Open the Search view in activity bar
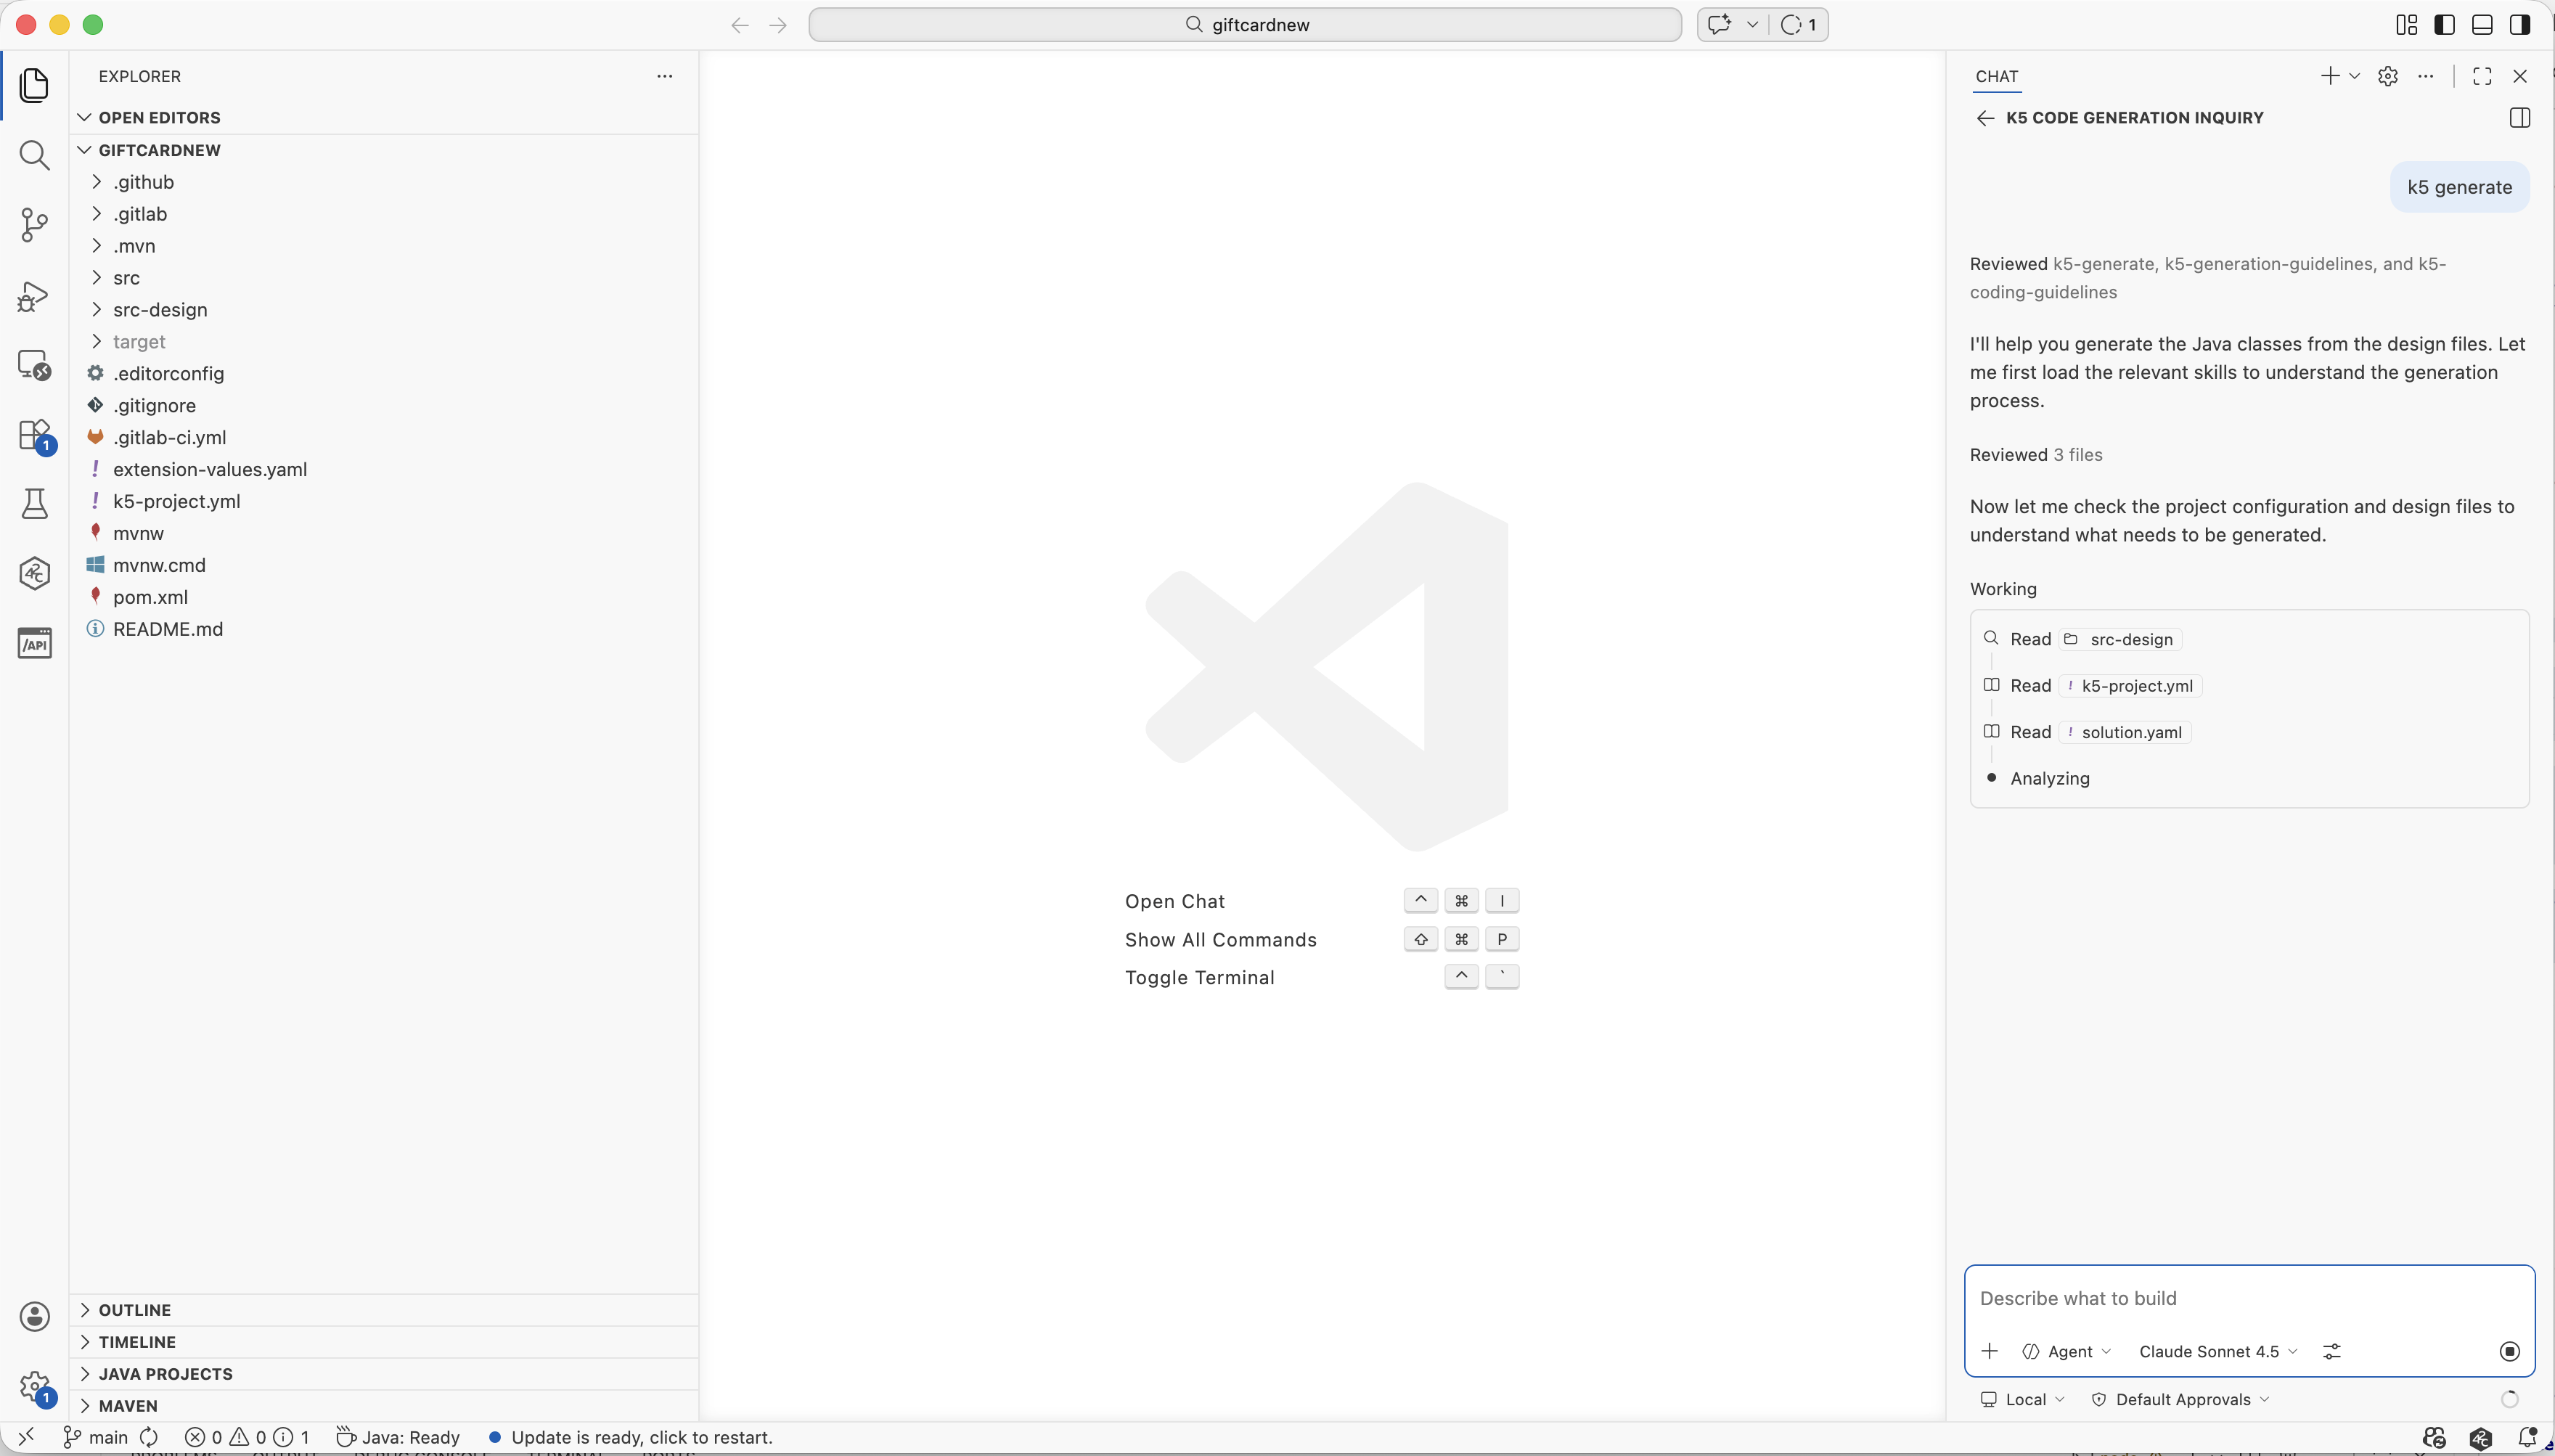 pos(34,155)
